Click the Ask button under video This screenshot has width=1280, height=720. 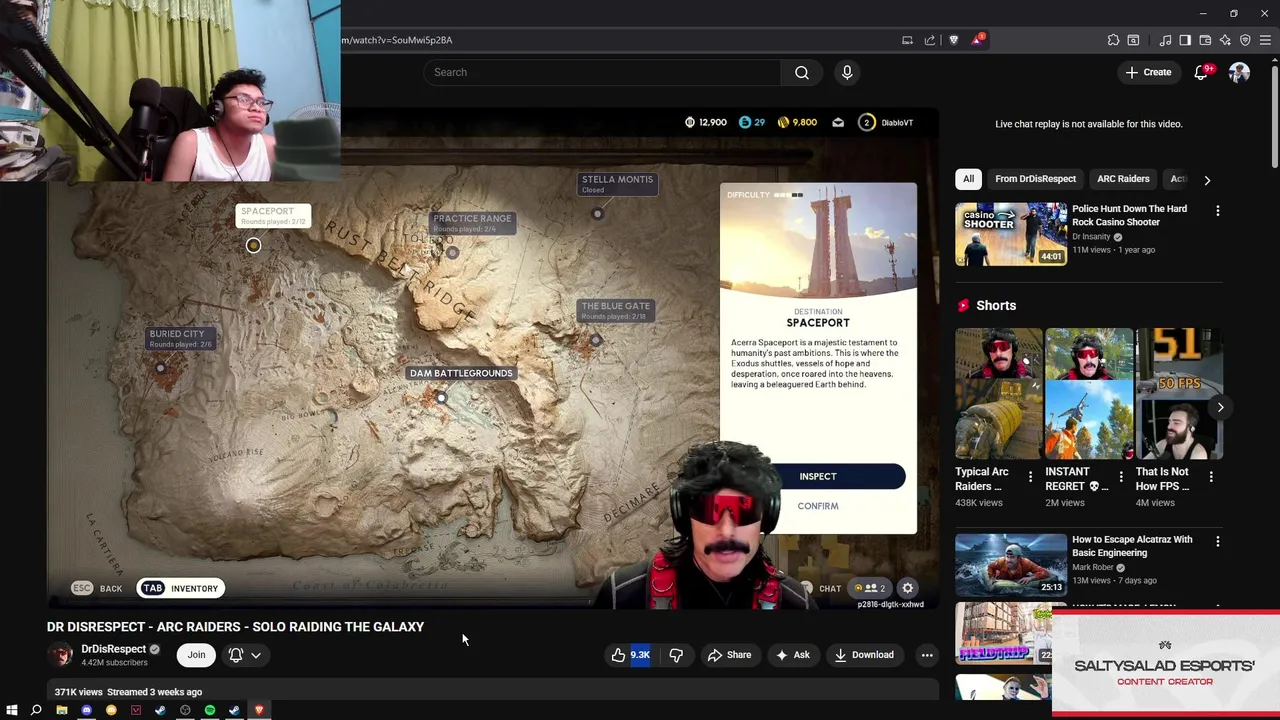[x=792, y=655]
